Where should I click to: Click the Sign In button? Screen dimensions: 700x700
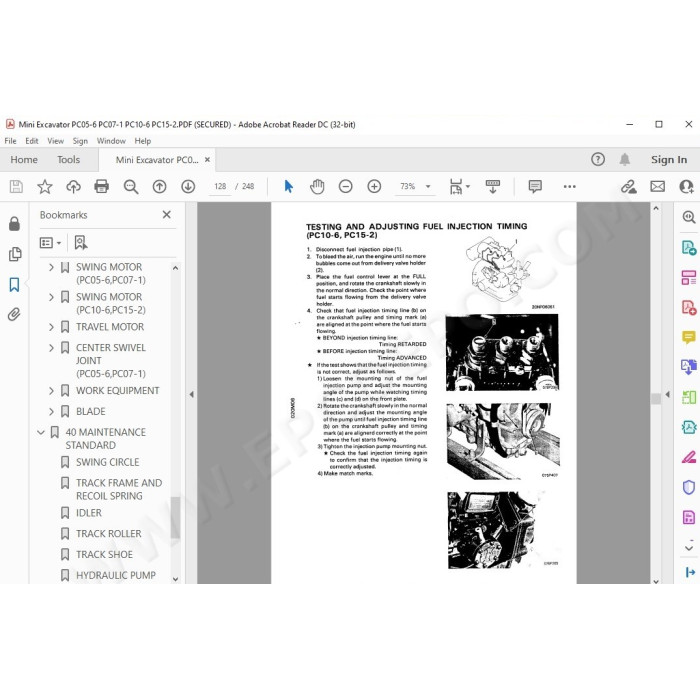[669, 159]
